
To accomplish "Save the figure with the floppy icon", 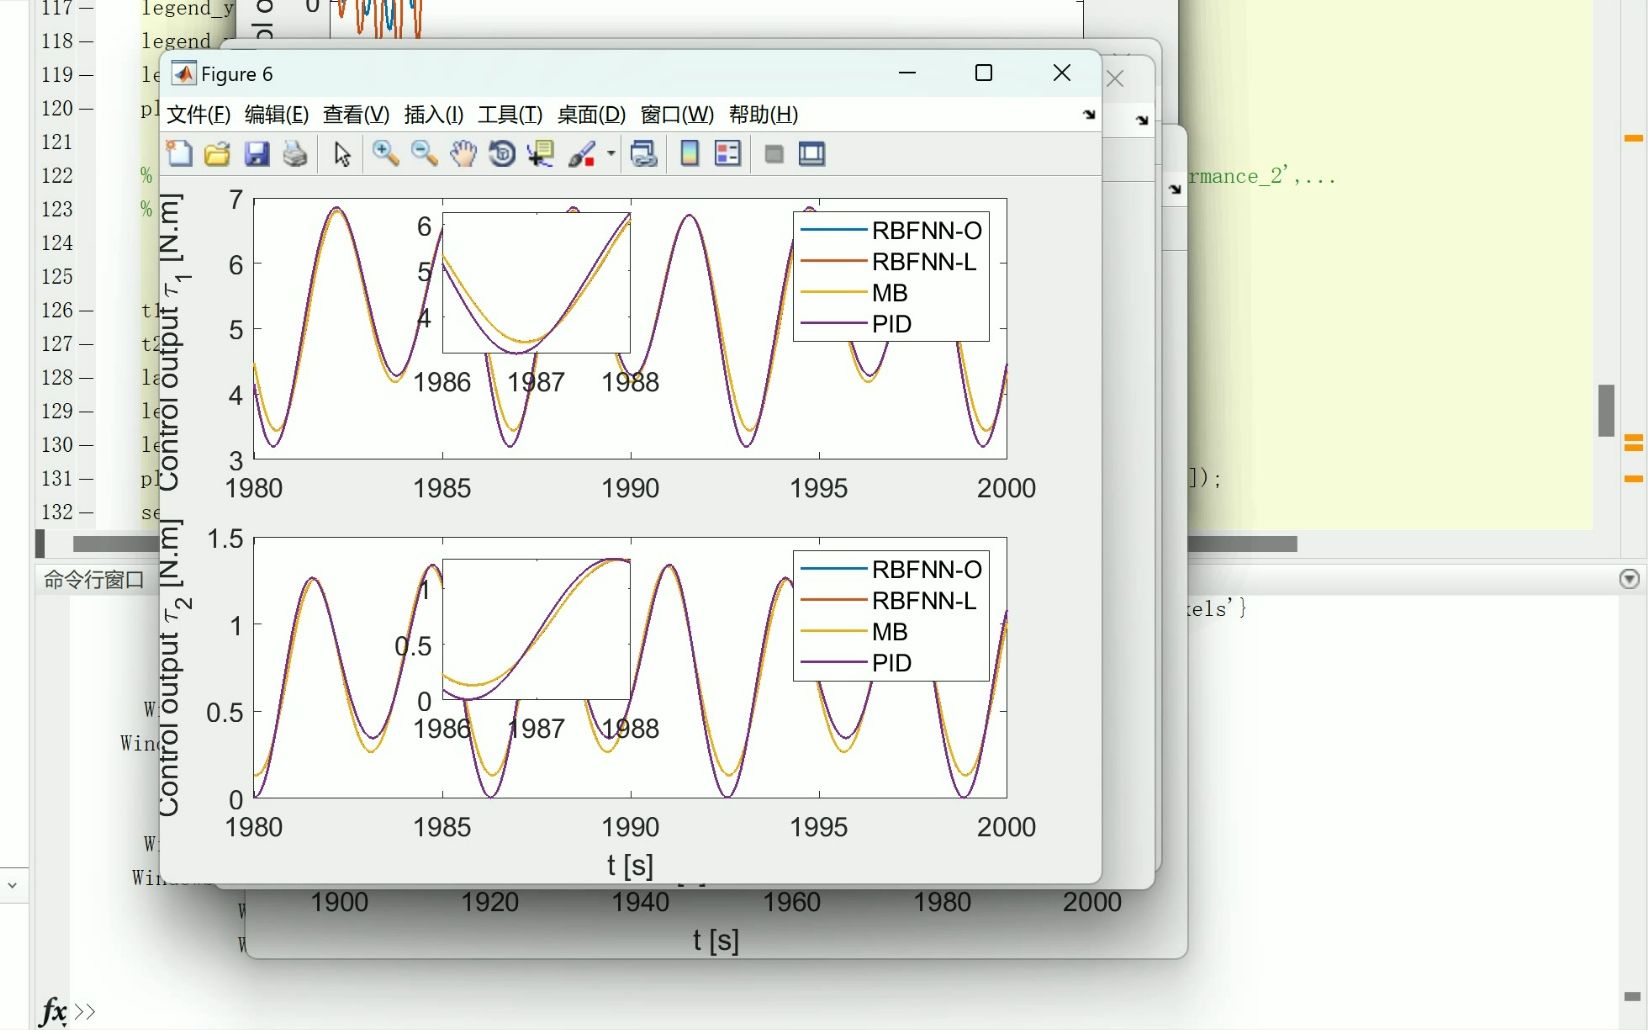I will point(257,154).
